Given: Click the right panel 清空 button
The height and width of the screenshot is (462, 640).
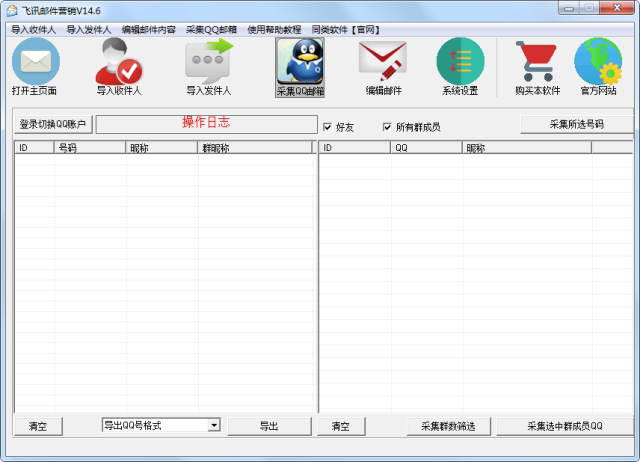Looking at the screenshot, I should pyautogui.click(x=341, y=426).
